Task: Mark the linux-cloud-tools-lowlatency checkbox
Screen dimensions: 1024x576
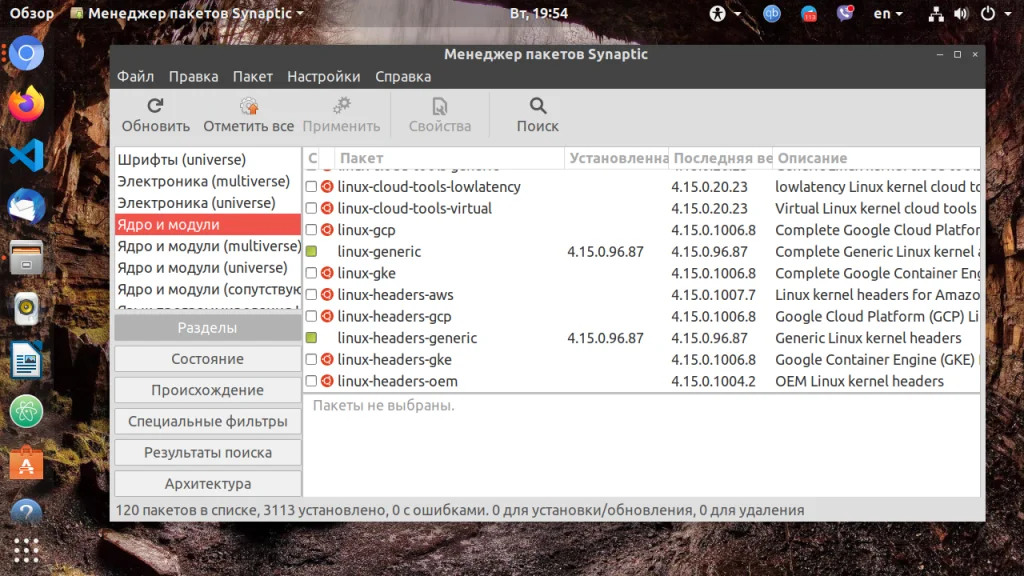Action: [312, 187]
